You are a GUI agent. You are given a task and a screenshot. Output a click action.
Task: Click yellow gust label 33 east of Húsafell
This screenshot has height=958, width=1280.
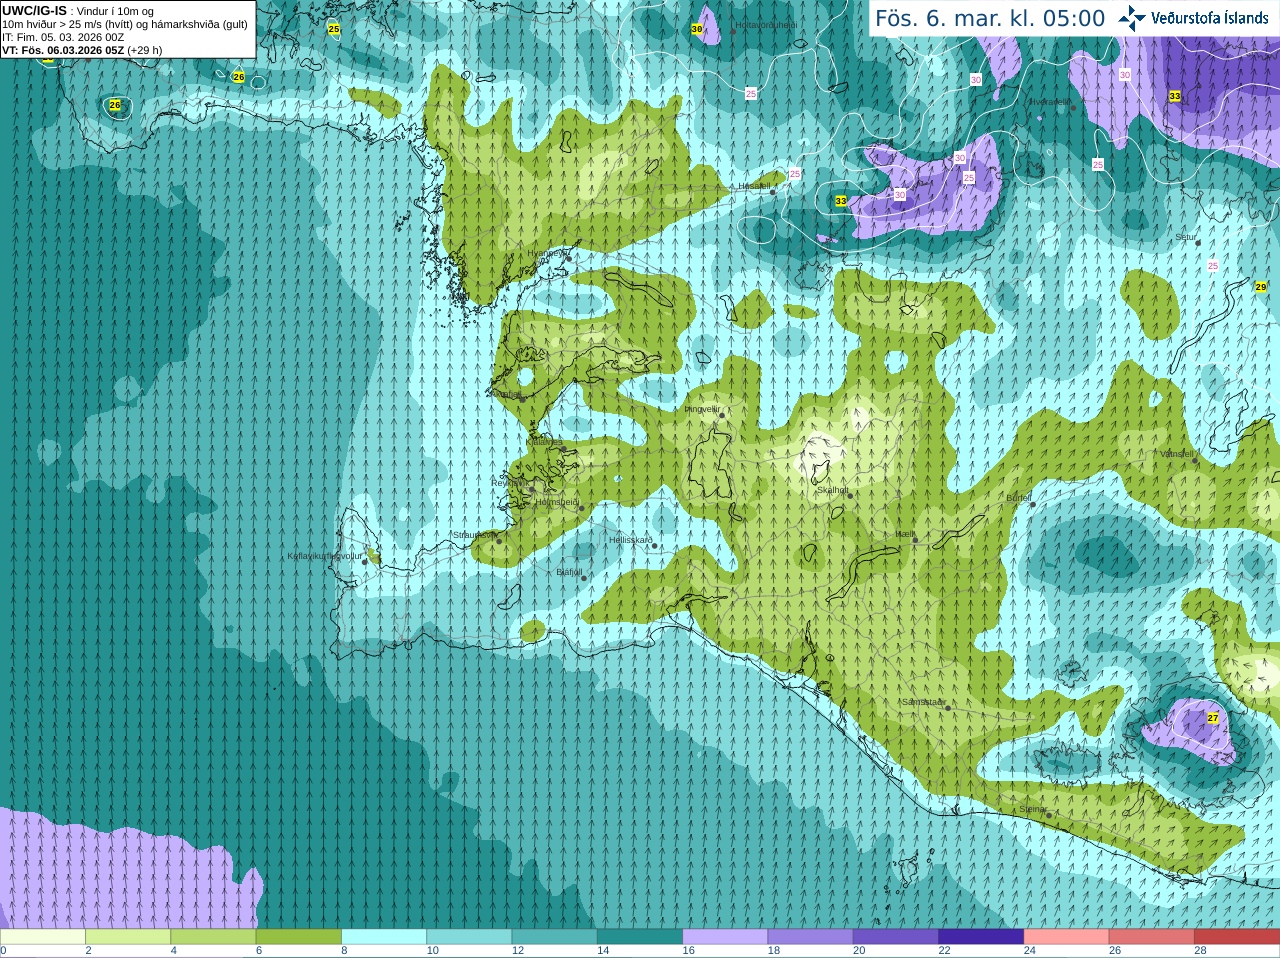841,201
